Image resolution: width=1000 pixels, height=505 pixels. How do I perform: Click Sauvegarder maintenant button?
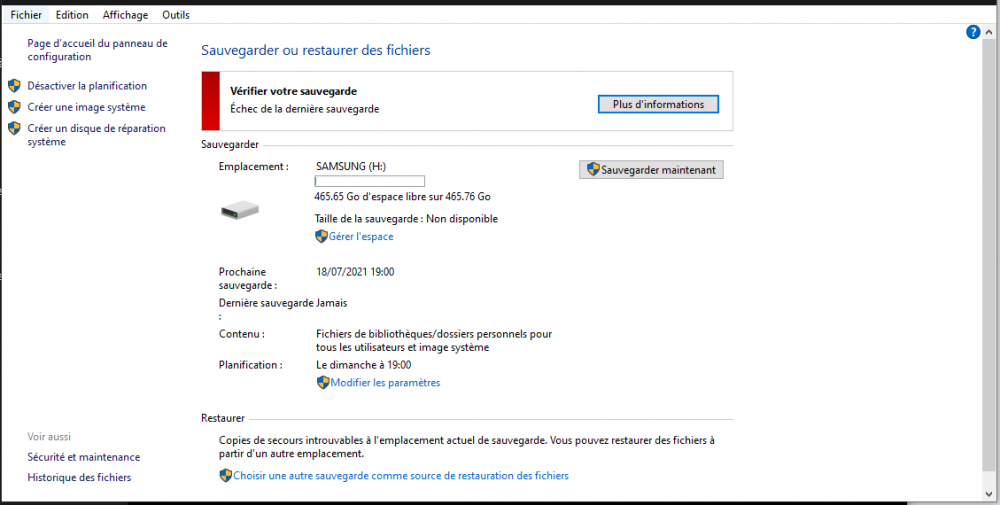tap(651, 170)
